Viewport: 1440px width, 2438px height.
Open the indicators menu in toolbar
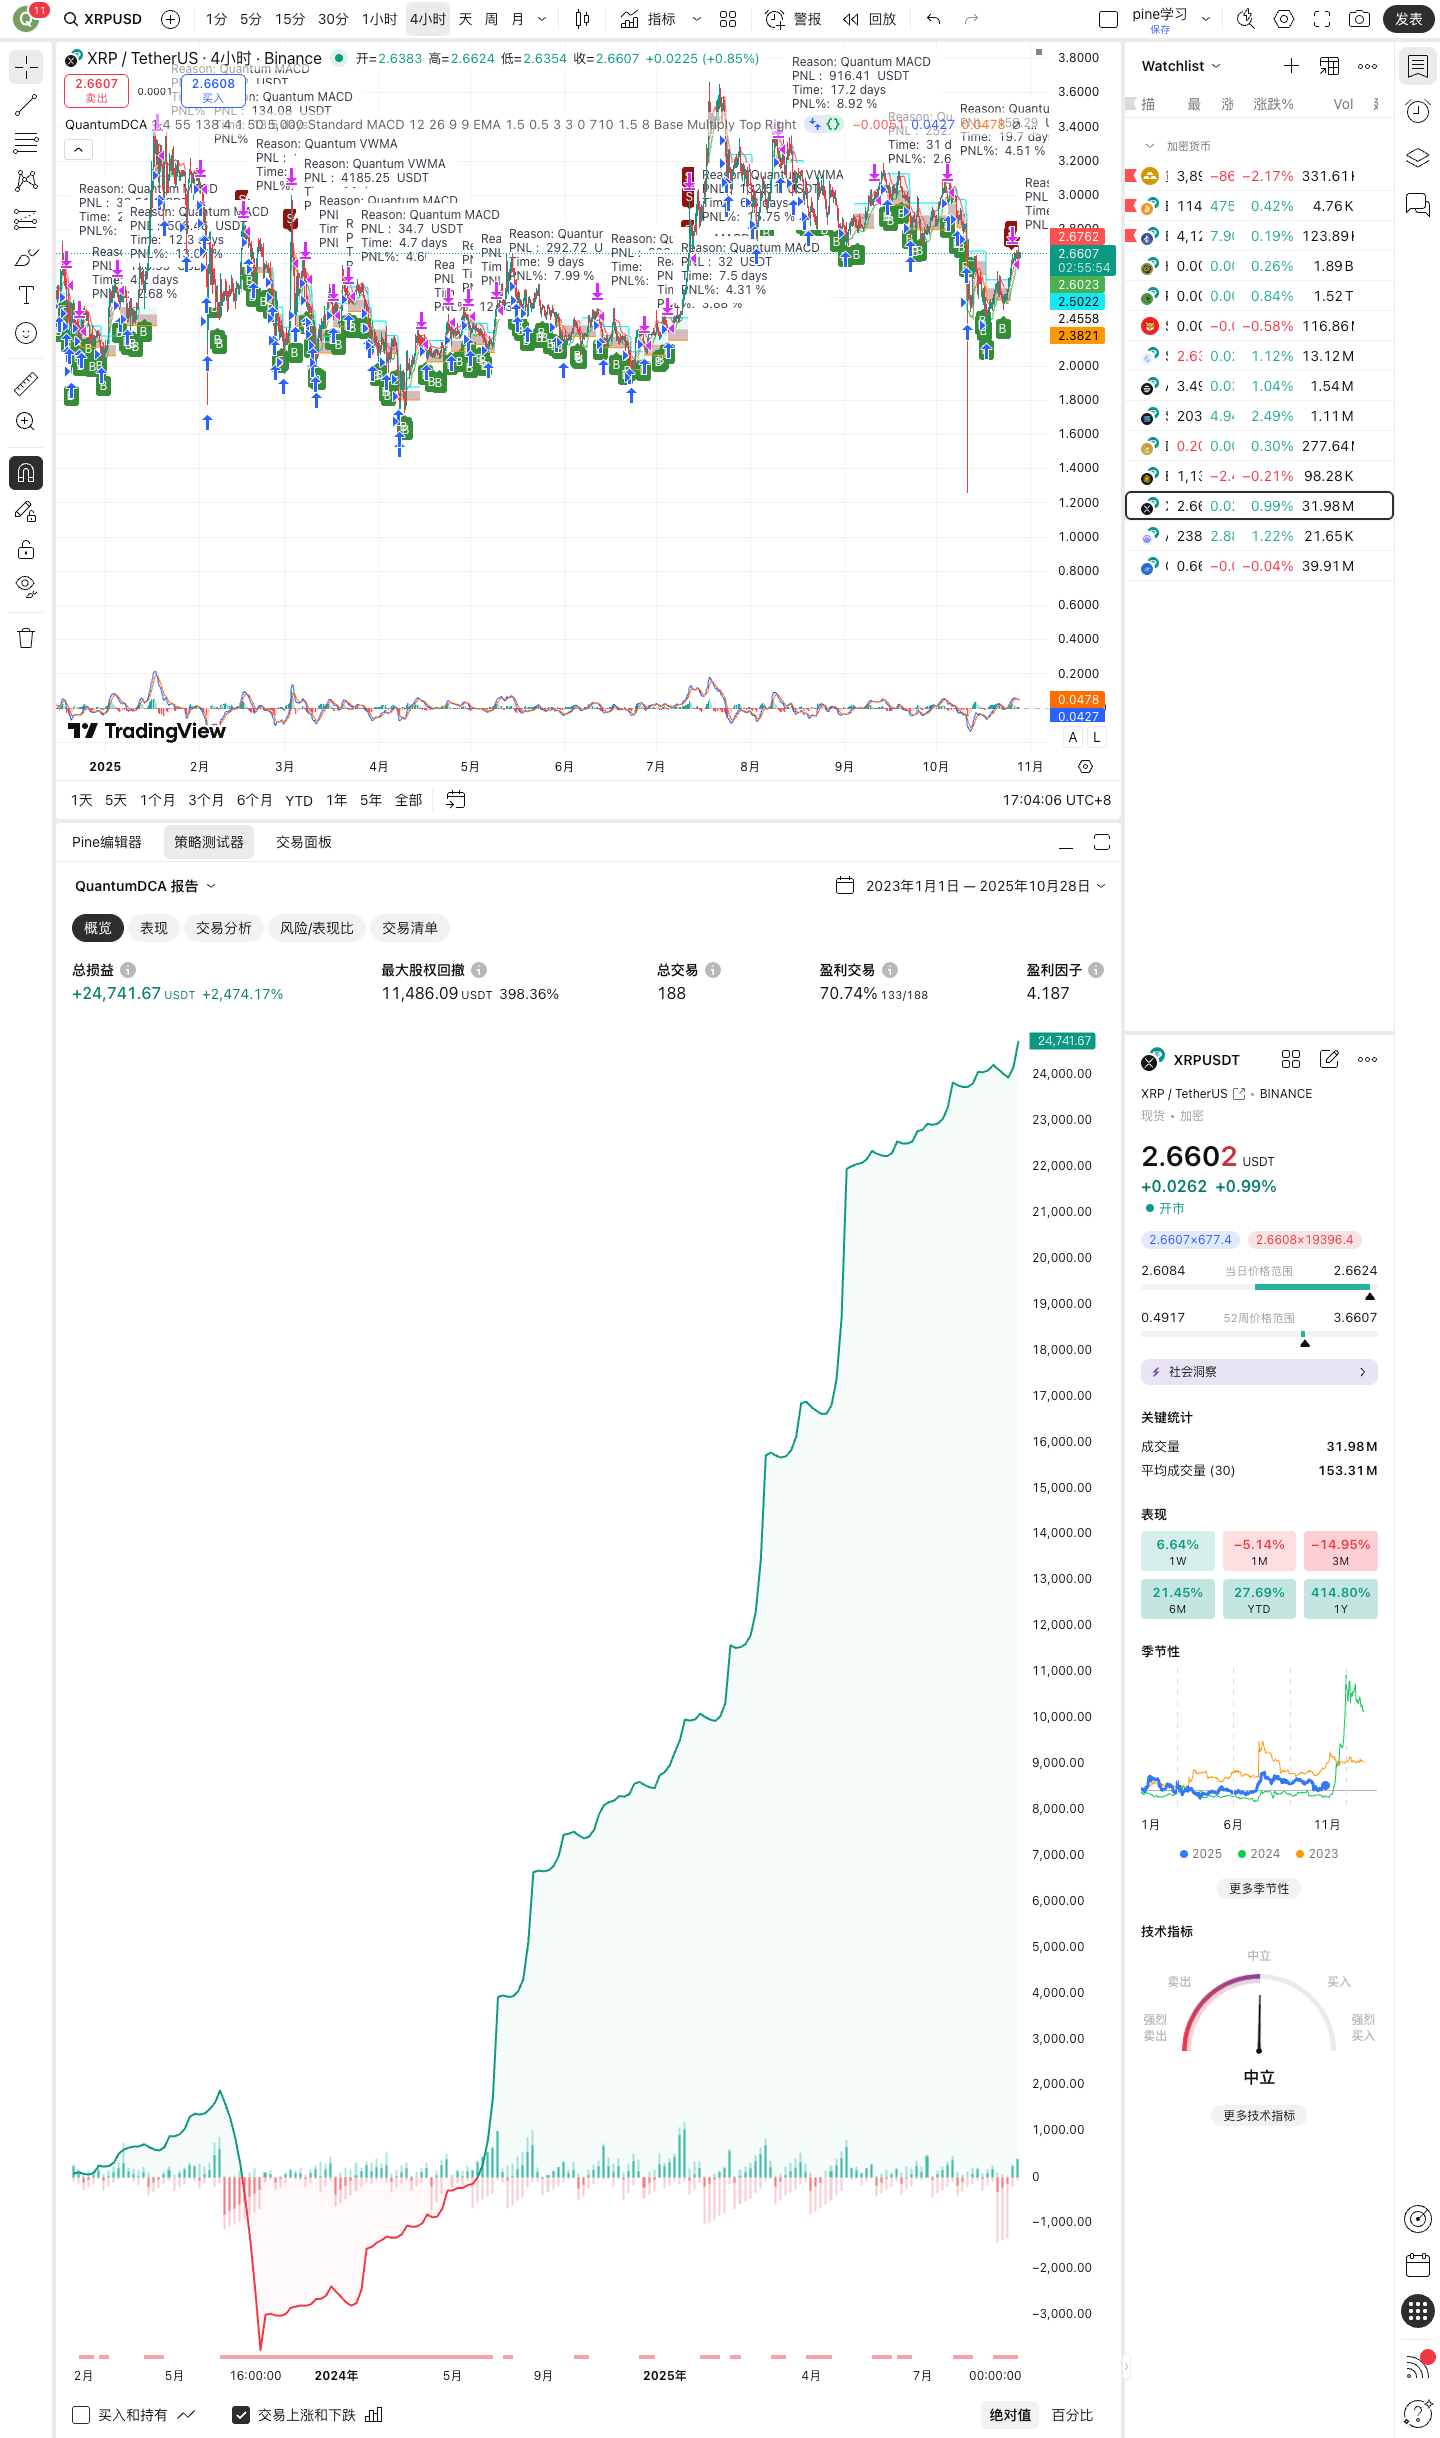click(648, 19)
